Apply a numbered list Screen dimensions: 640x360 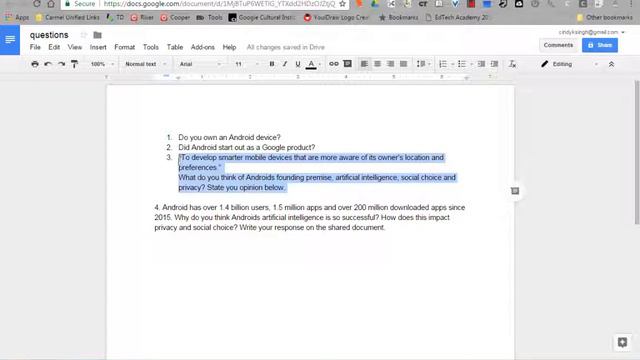coord(443,64)
